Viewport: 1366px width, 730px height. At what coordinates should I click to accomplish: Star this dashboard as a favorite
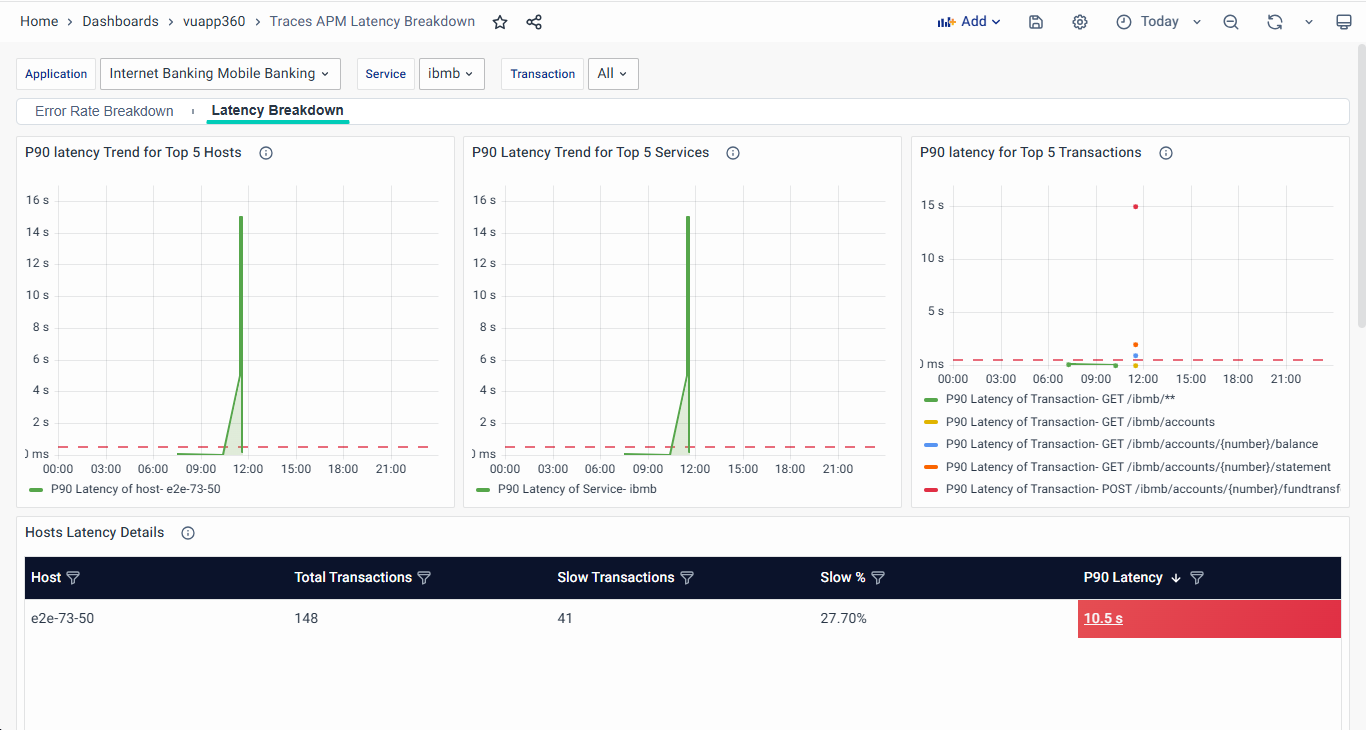(500, 22)
